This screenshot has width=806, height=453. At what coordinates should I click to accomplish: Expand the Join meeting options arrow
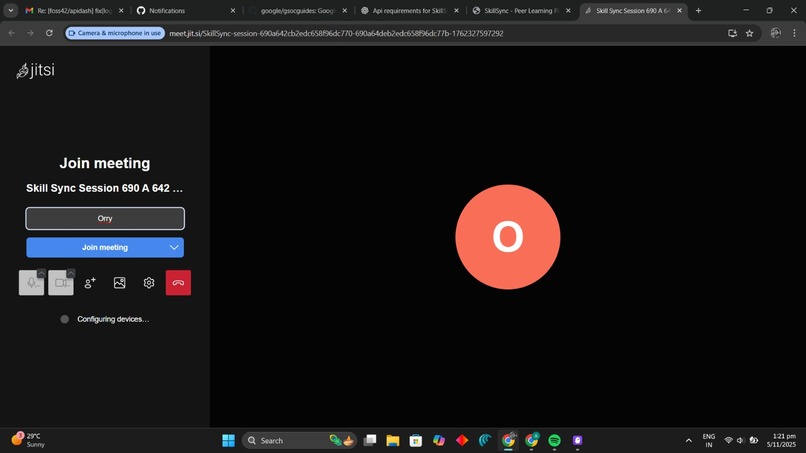click(x=174, y=247)
